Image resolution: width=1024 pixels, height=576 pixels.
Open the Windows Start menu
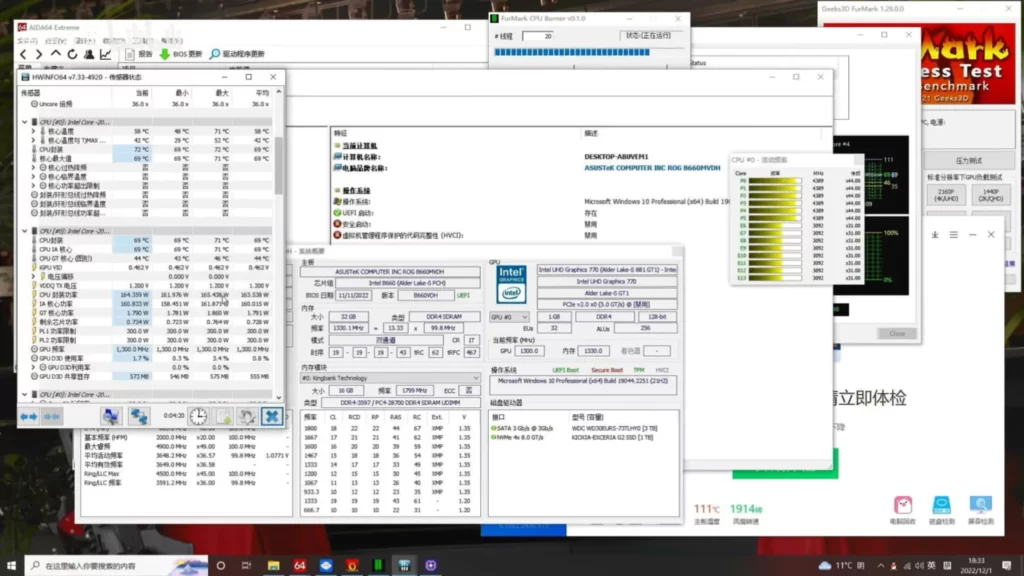(11, 566)
